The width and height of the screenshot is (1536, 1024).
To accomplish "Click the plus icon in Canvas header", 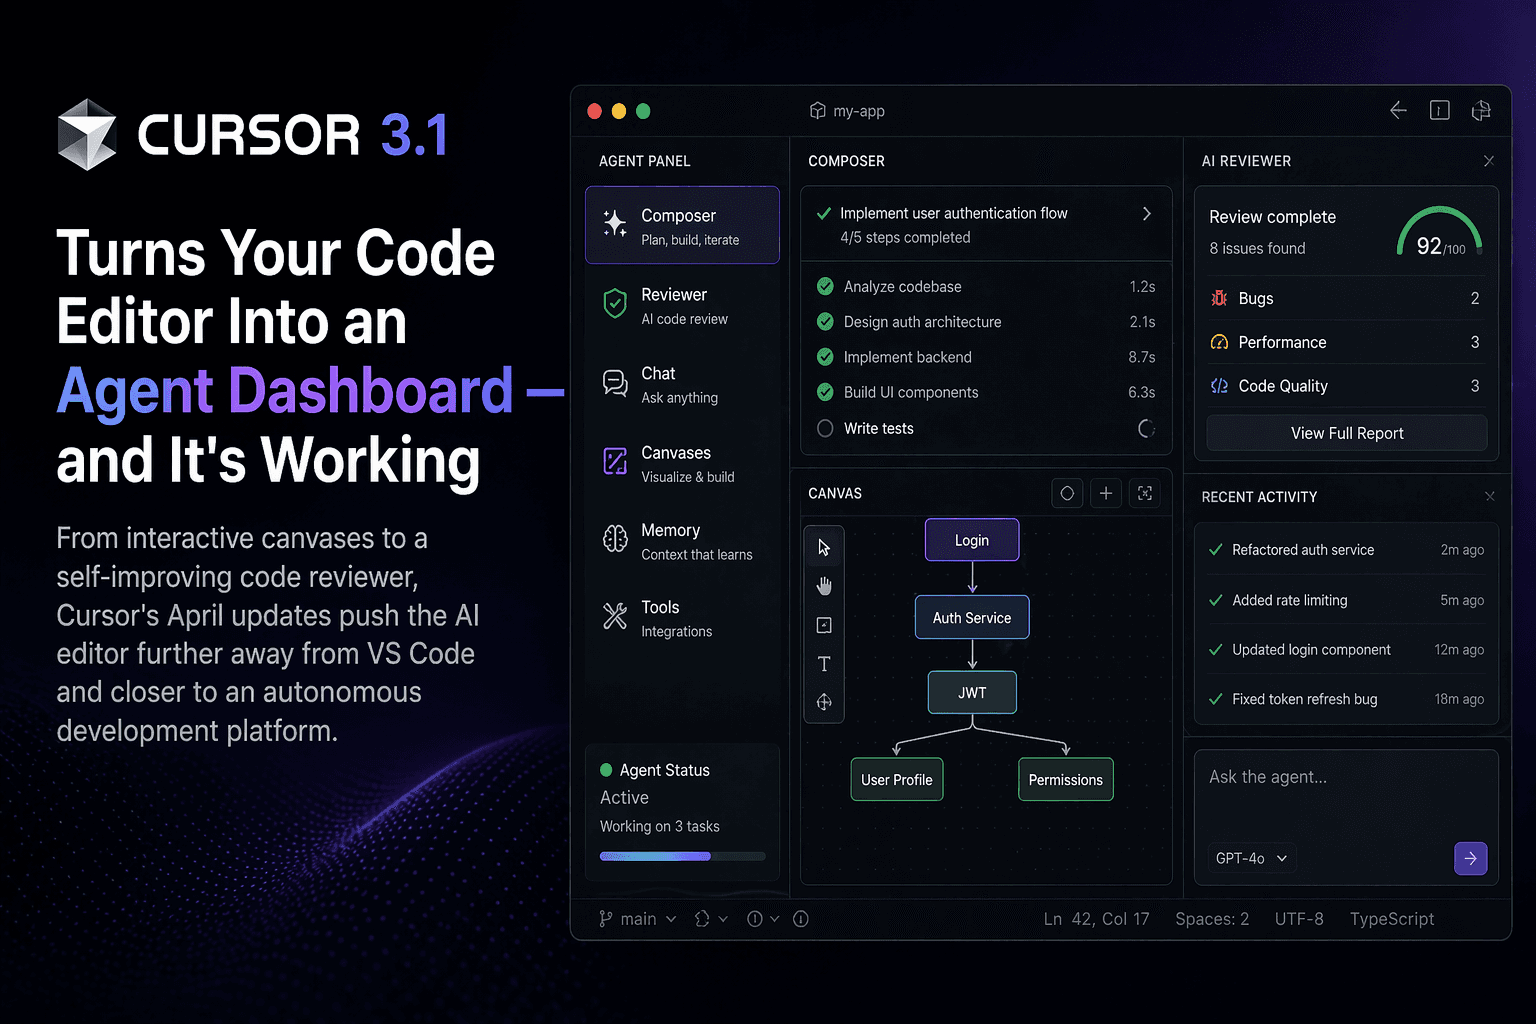I will click(x=1106, y=493).
